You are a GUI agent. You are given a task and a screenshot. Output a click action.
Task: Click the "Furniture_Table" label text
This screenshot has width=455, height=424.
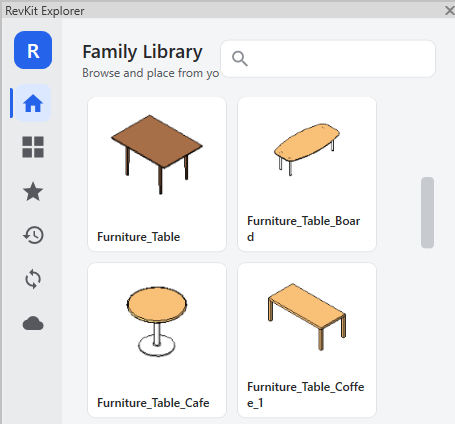pyautogui.click(x=139, y=237)
